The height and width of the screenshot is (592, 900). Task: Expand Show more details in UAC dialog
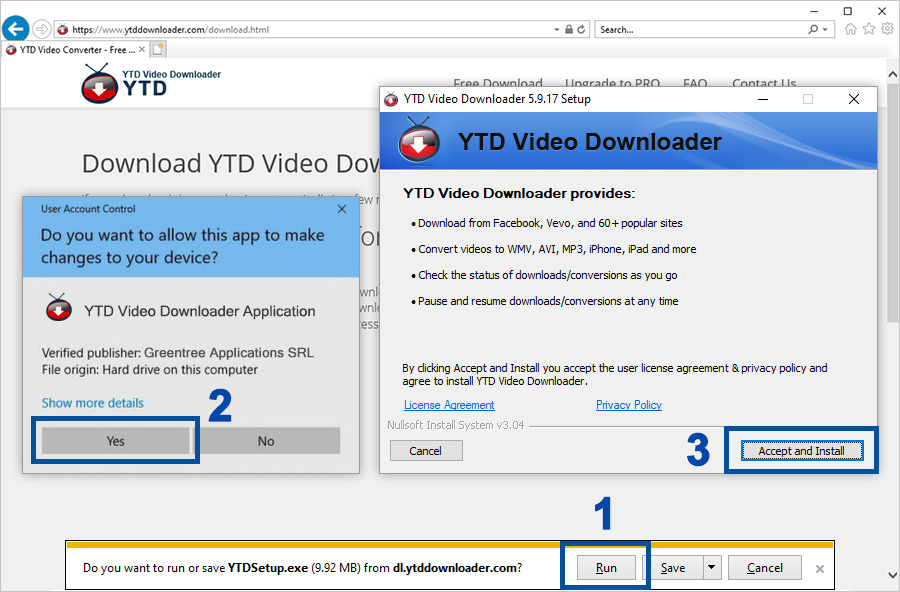pos(92,403)
